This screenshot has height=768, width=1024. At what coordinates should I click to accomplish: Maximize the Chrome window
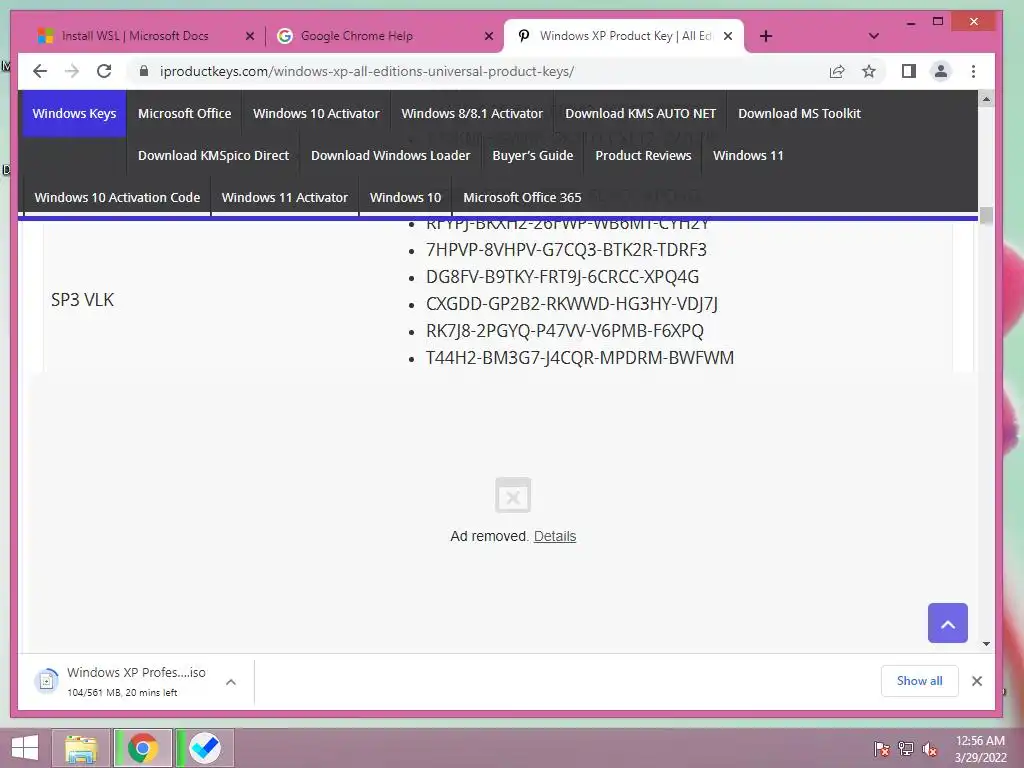[x=938, y=22]
